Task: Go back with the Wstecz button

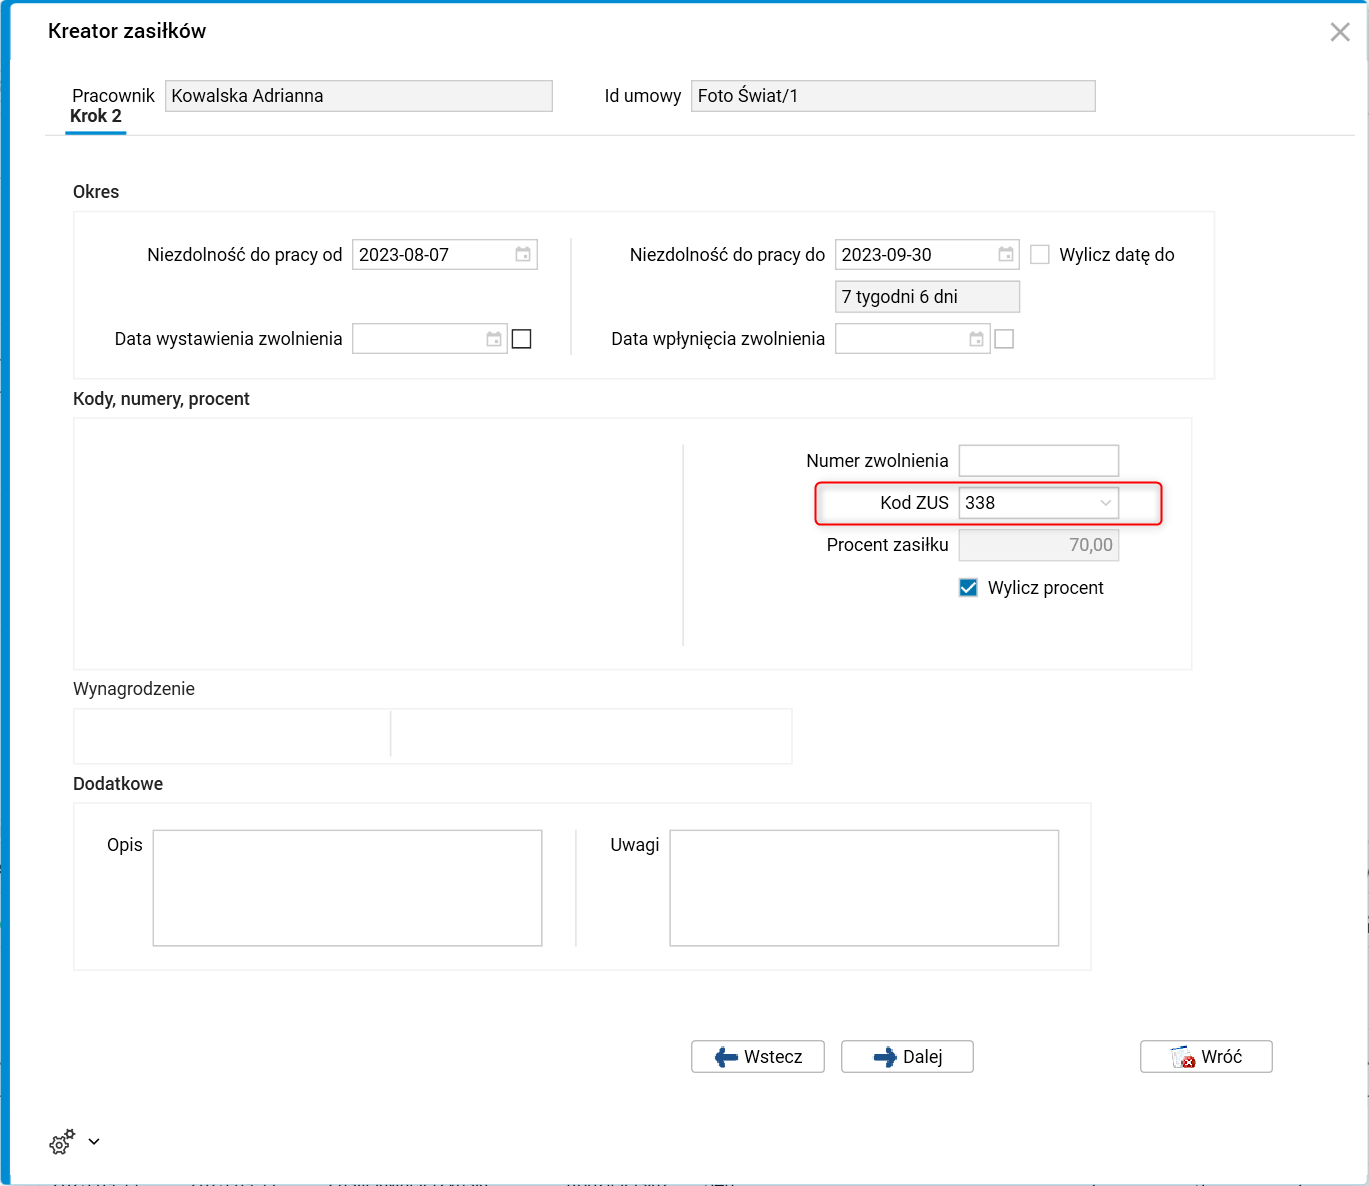Action: (x=758, y=1057)
